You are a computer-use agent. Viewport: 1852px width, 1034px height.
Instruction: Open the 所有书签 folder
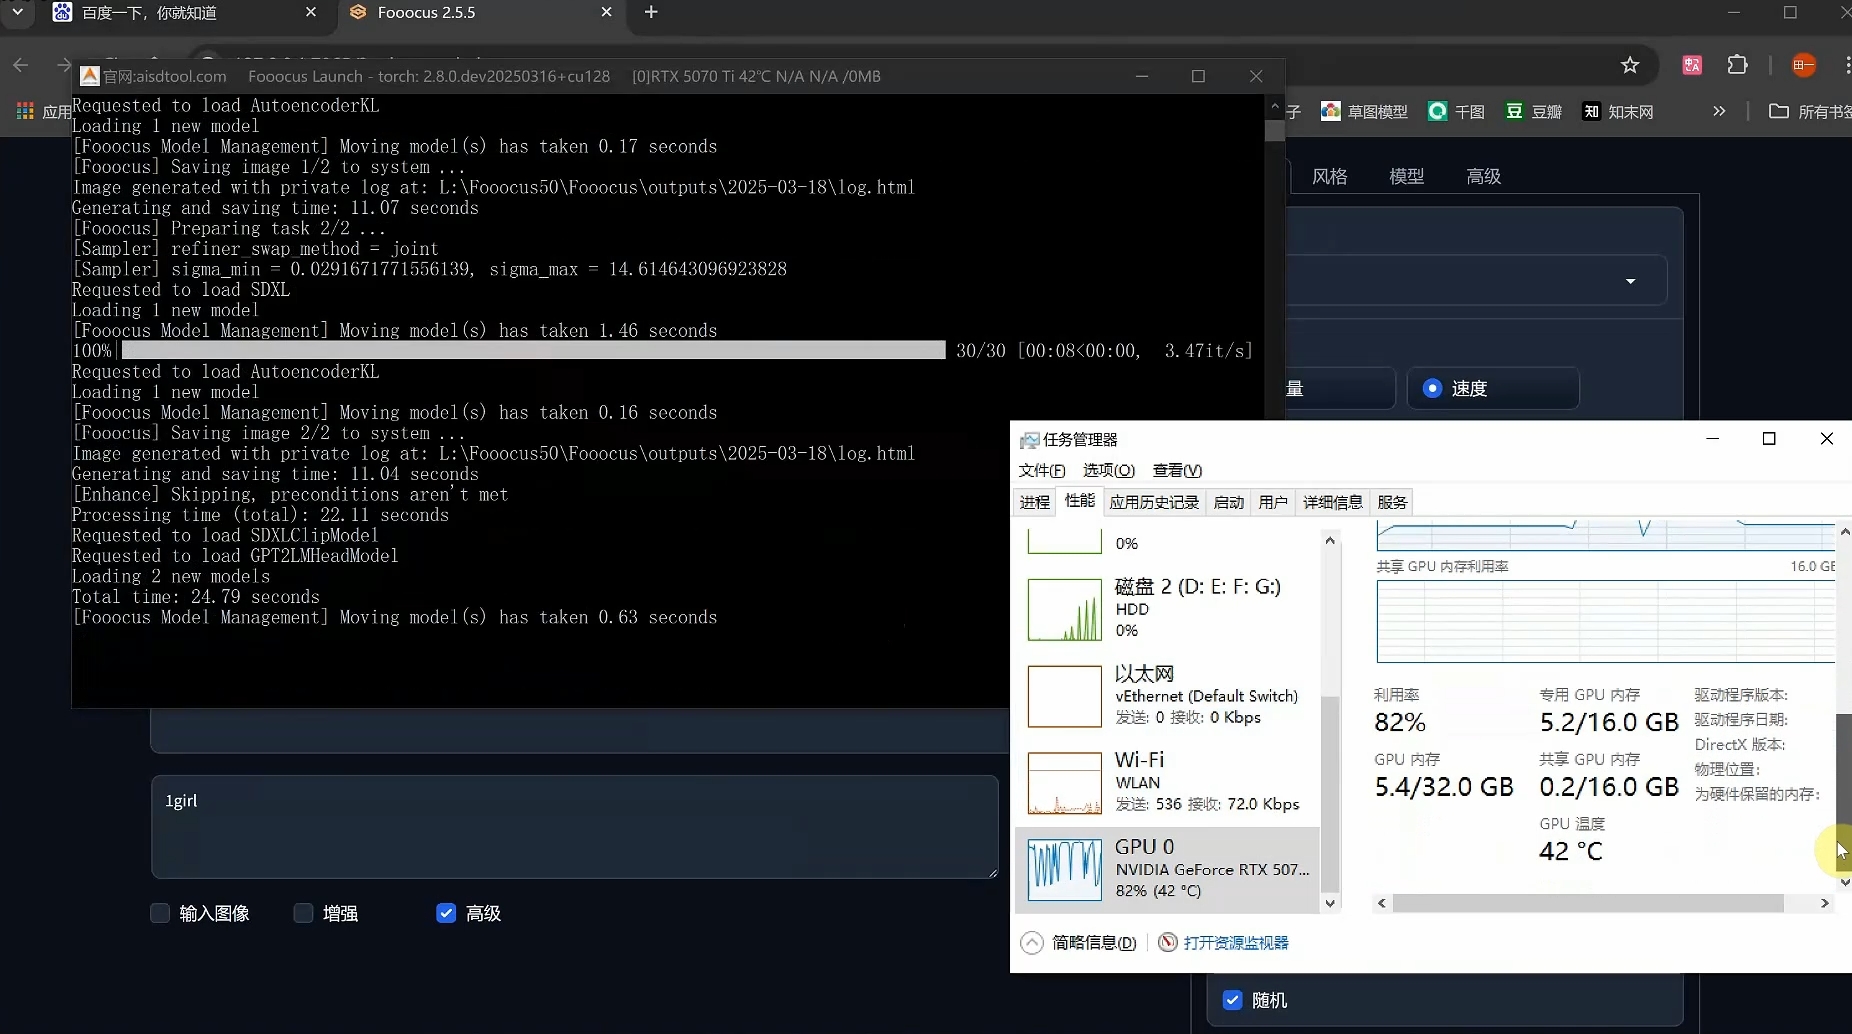(1809, 111)
